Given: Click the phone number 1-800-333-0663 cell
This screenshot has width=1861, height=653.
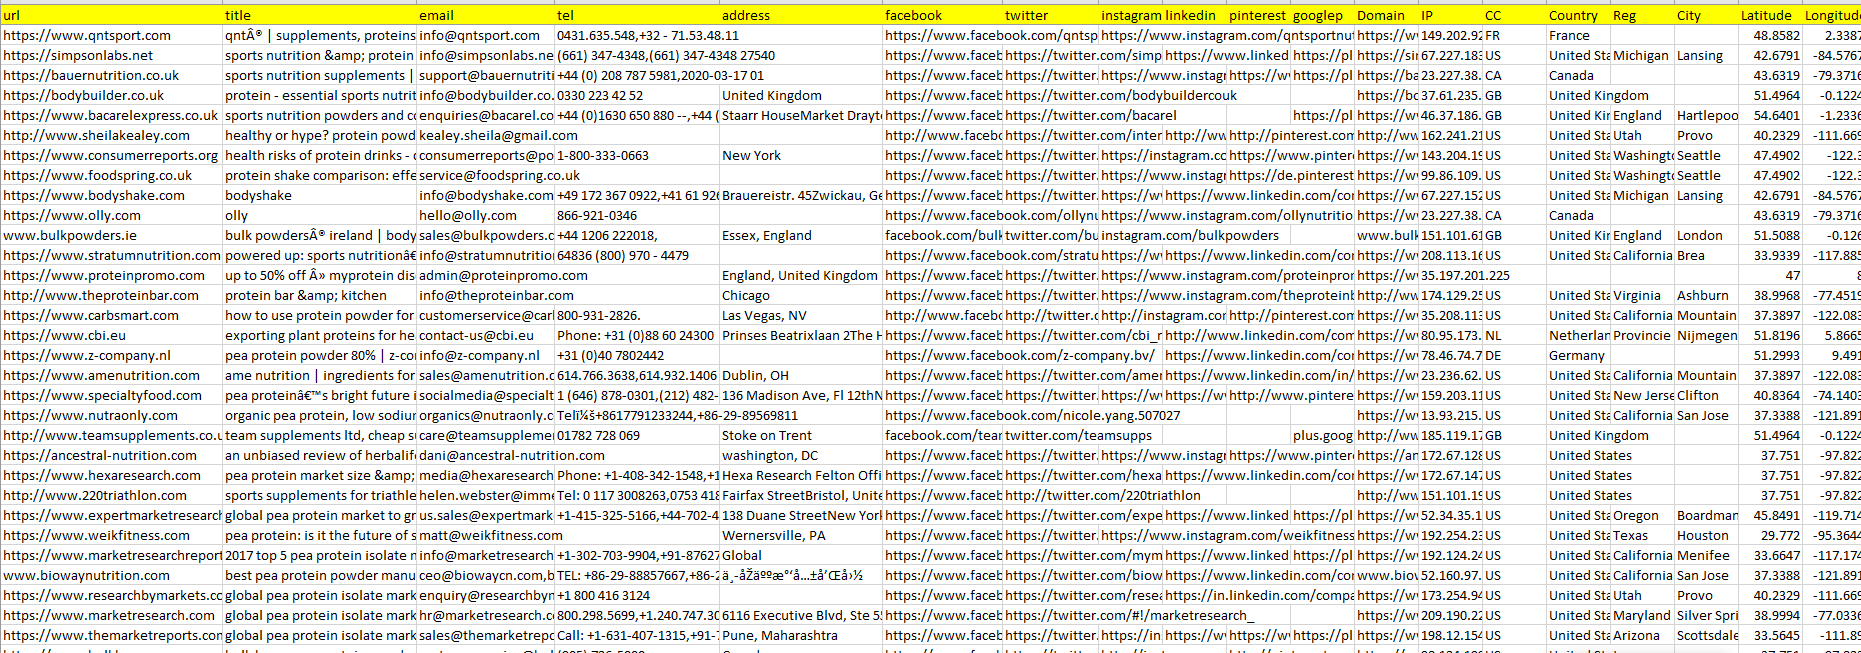Looking at the screenshot, I should click(x=637, y=155).
